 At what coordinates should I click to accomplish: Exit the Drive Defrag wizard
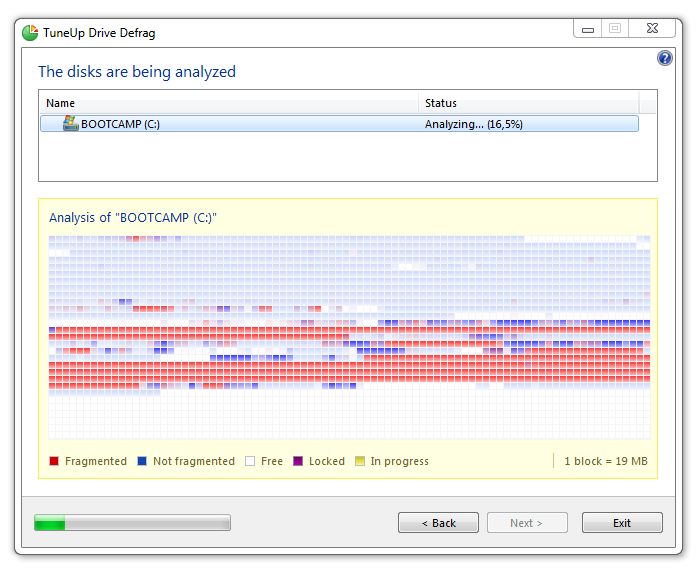[x=622, y=523]
